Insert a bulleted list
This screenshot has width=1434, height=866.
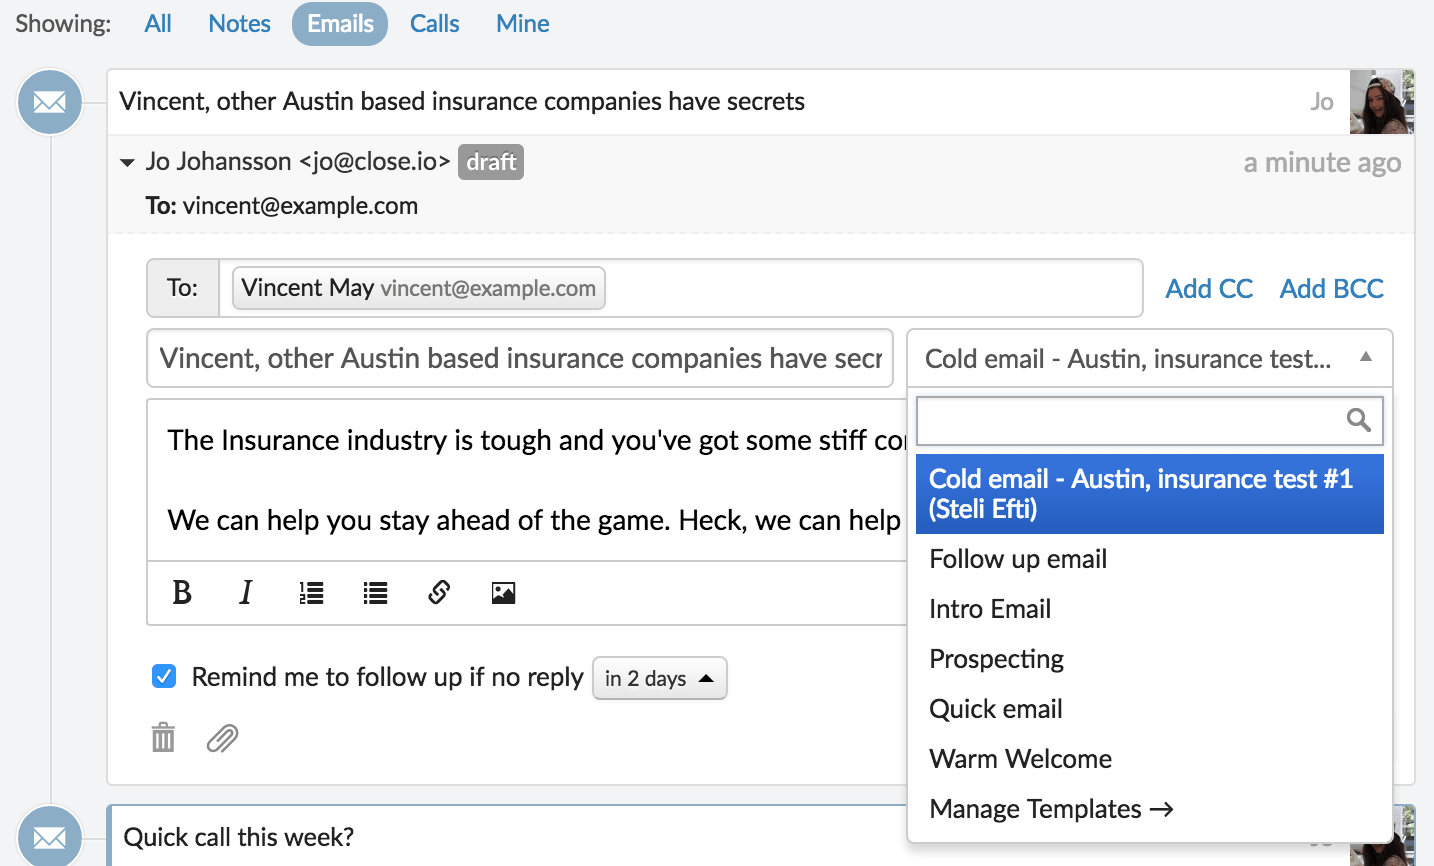[x=375, y=593]
